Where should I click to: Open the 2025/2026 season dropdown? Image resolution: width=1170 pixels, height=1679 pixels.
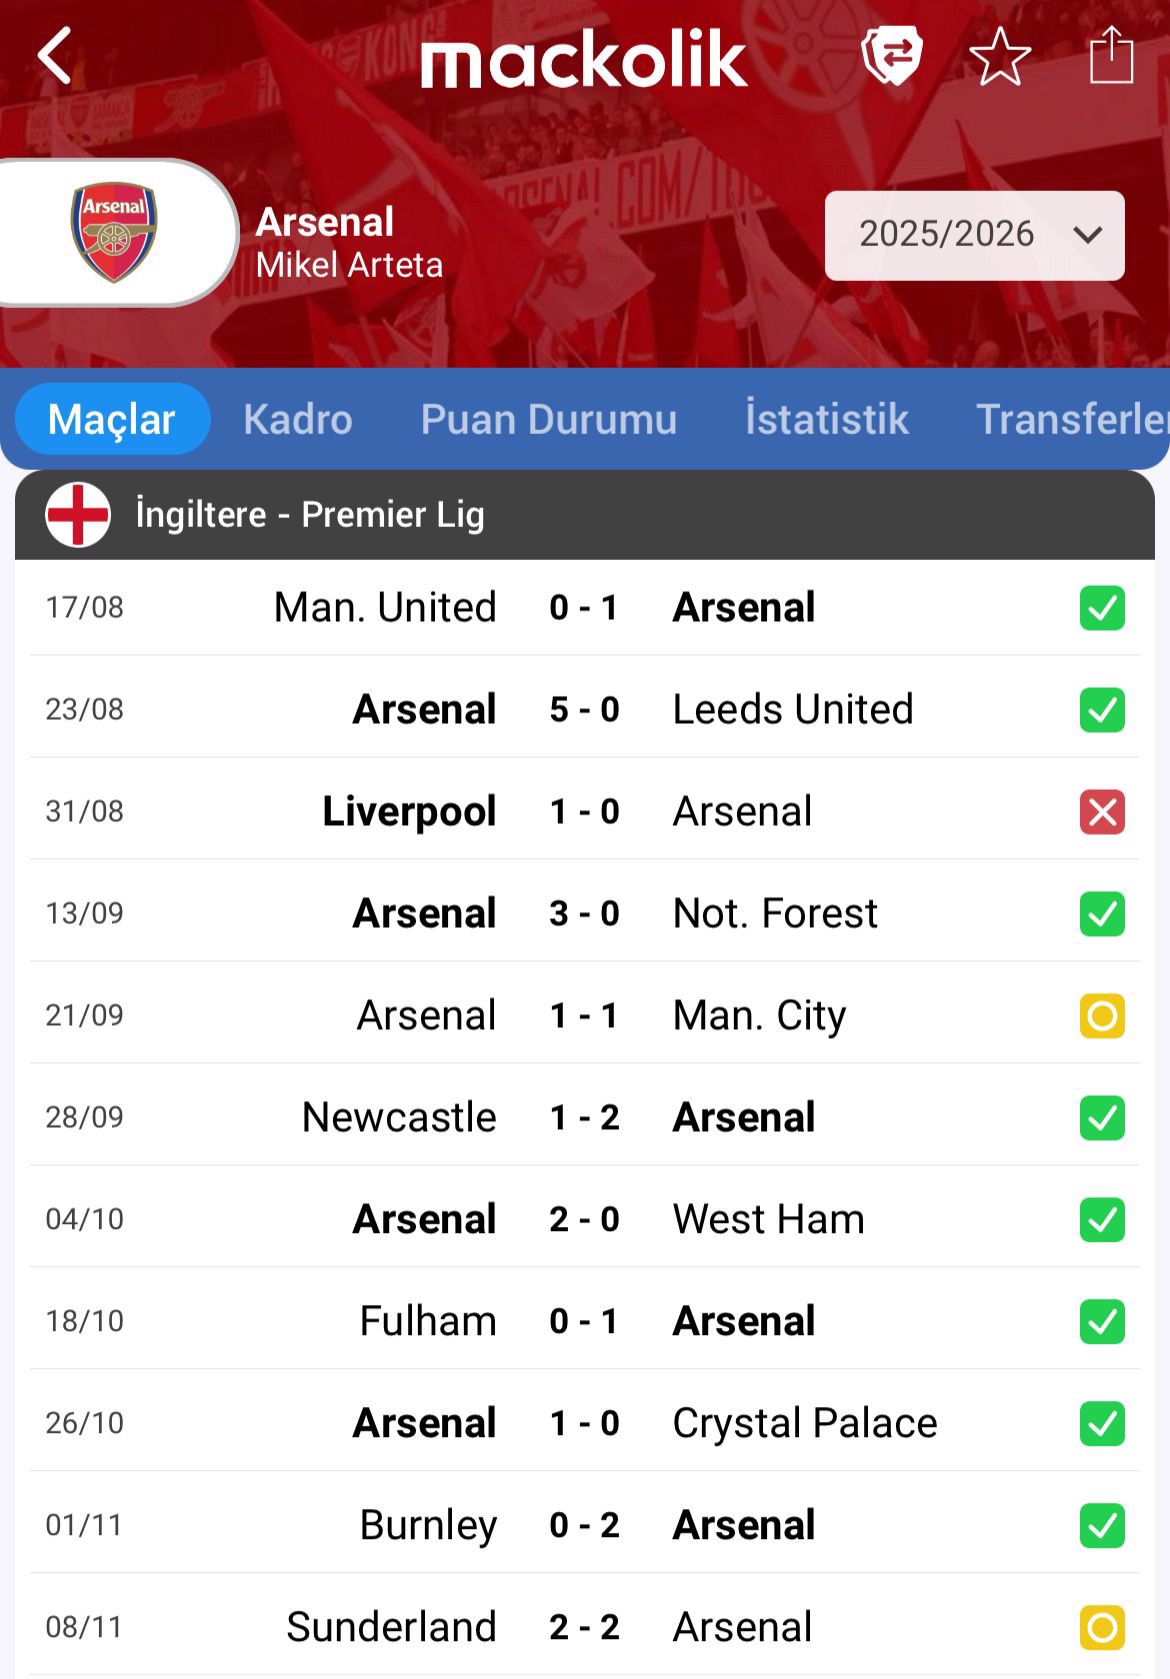pyautogui.click(x=974, y=235)
